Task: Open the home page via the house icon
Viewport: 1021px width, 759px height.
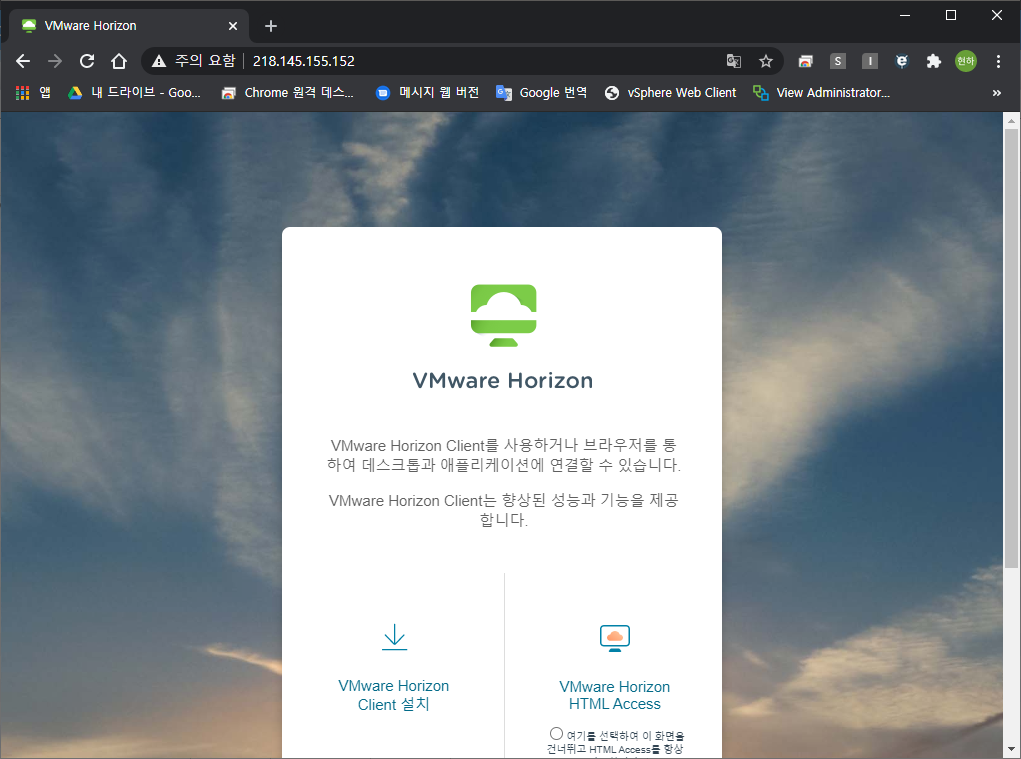Action: [x=119, y=61]
